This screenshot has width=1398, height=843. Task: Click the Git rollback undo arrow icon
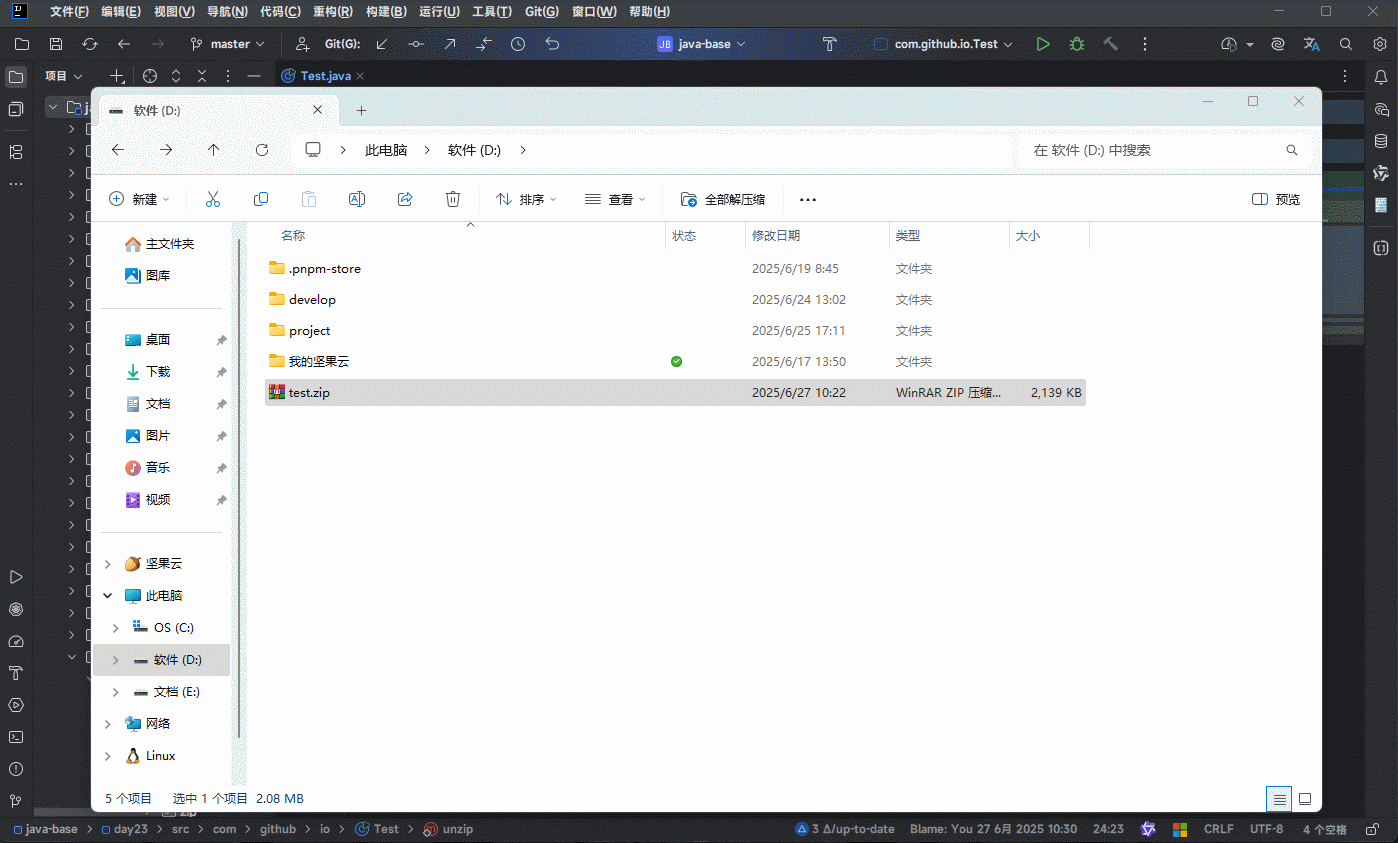(x=552, y=44)
